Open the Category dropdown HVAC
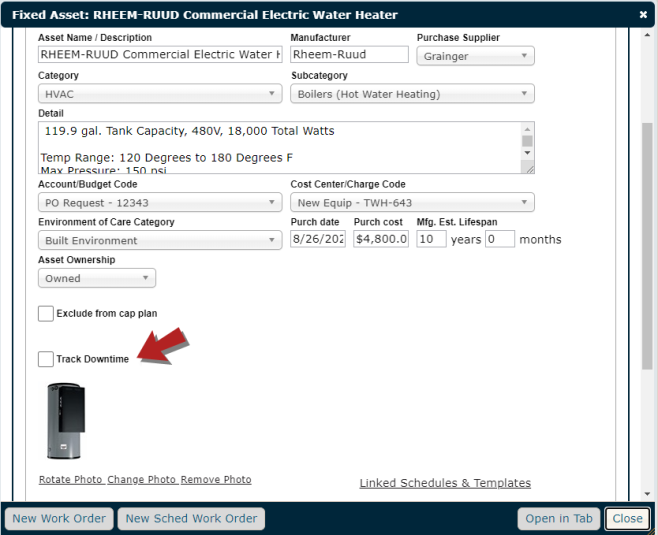 tap(160, 94)
